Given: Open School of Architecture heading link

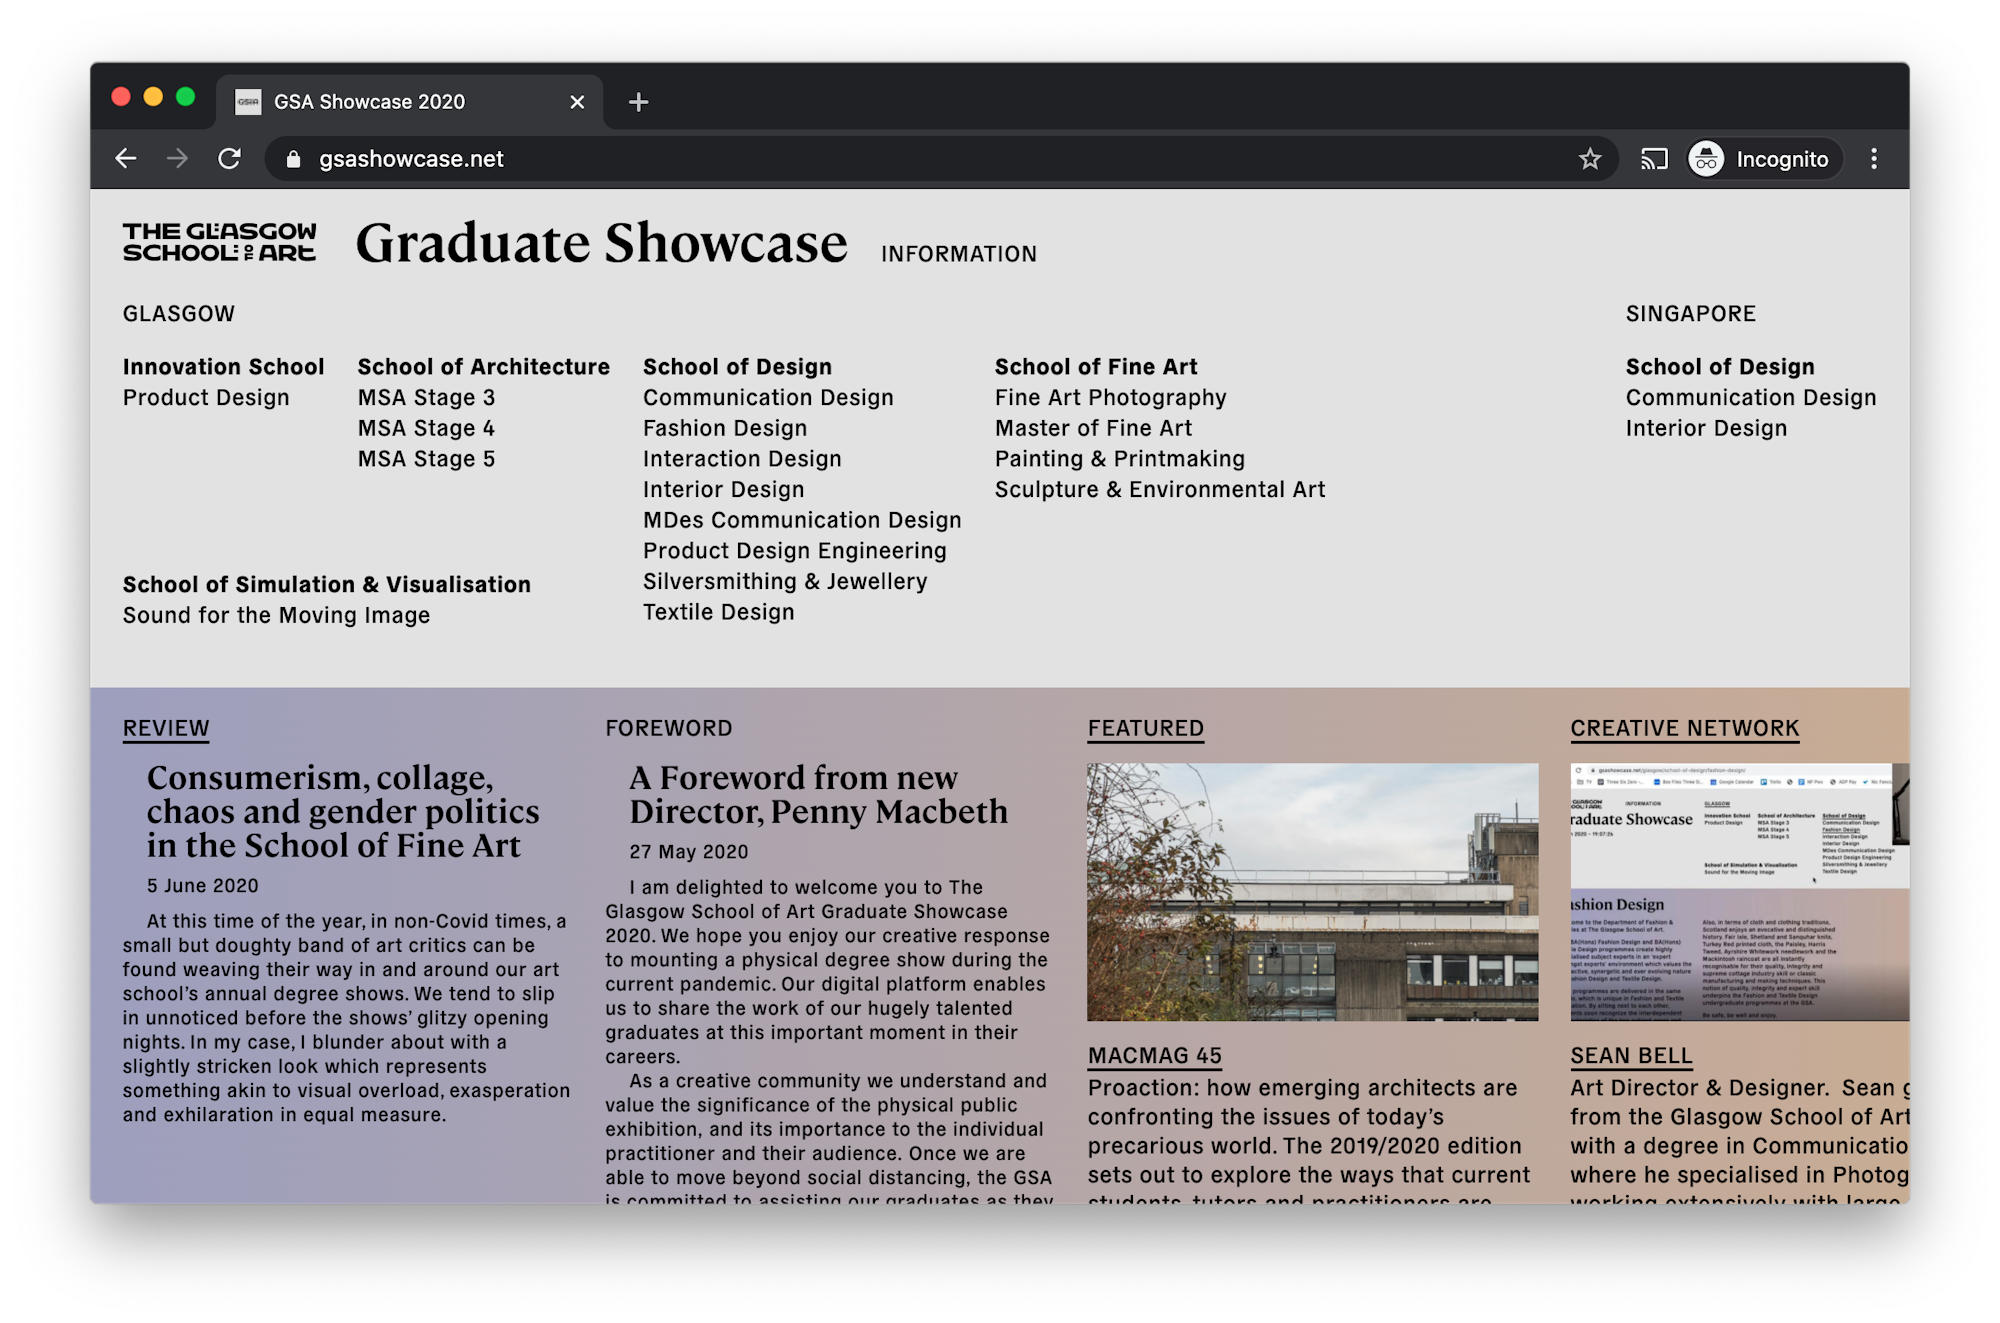Looking at the screenshot, I should 484,367.
